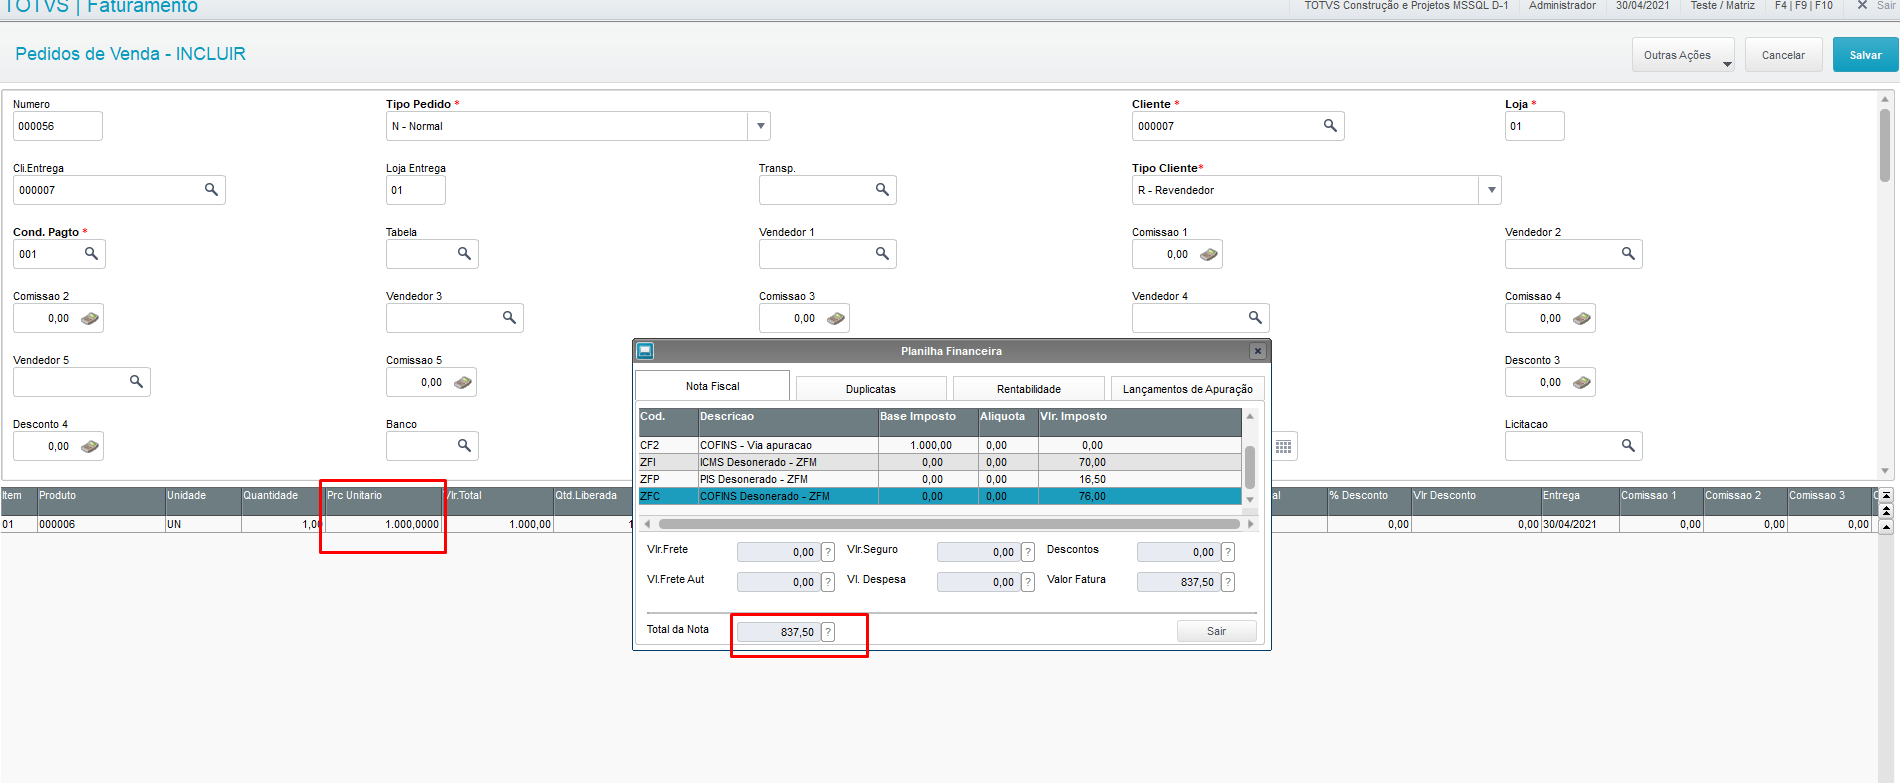Click the Sair link in top bar
1900x783 pixels.
[1876, 6]
